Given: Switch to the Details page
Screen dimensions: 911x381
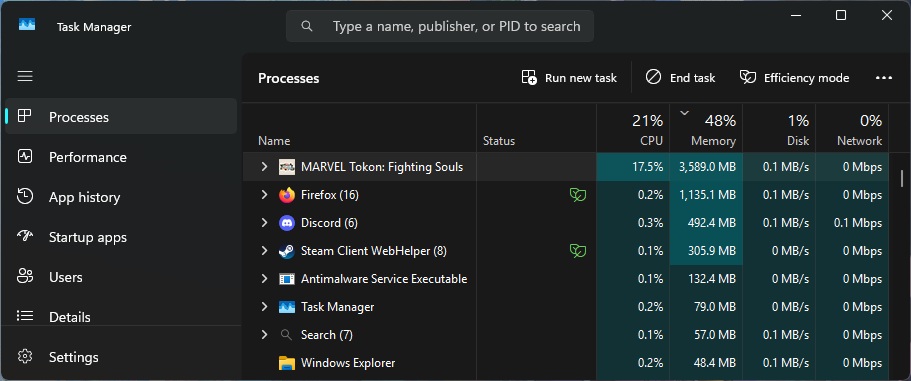Looking at the screenshot, I should click(x=121, y=317).
